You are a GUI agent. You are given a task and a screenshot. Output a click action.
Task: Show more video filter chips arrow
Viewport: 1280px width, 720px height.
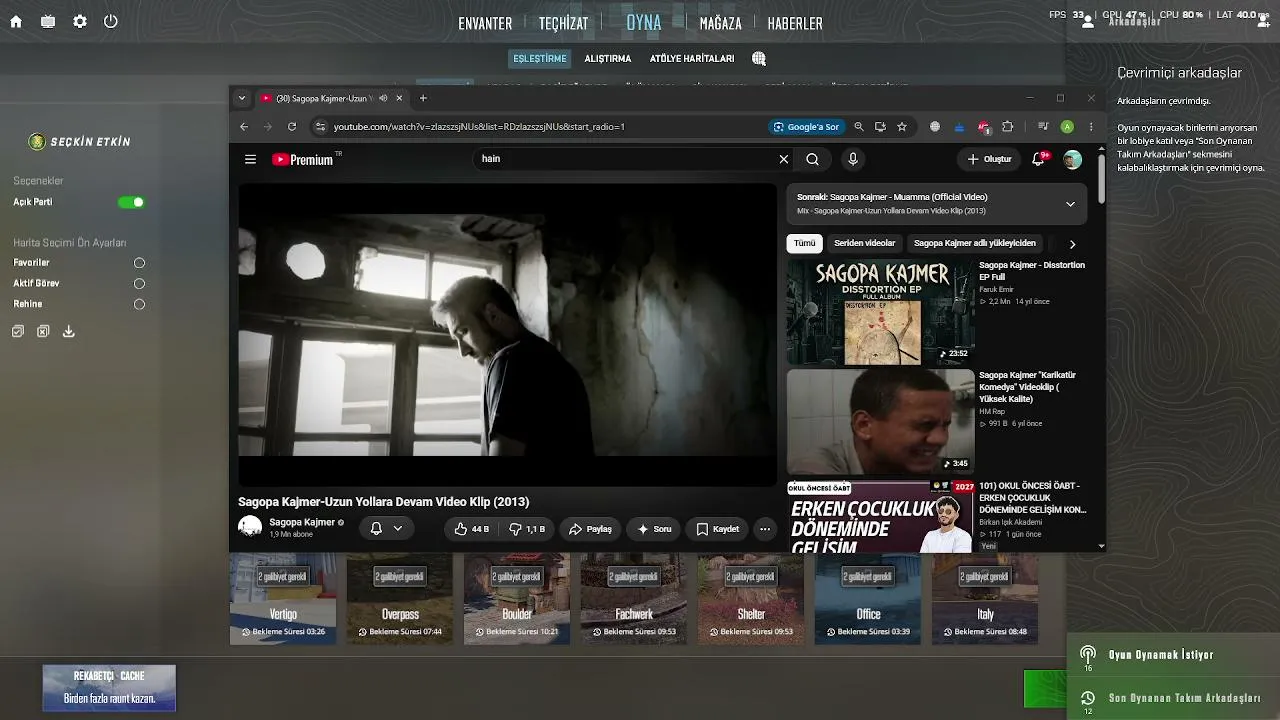tap(1072, 244)
